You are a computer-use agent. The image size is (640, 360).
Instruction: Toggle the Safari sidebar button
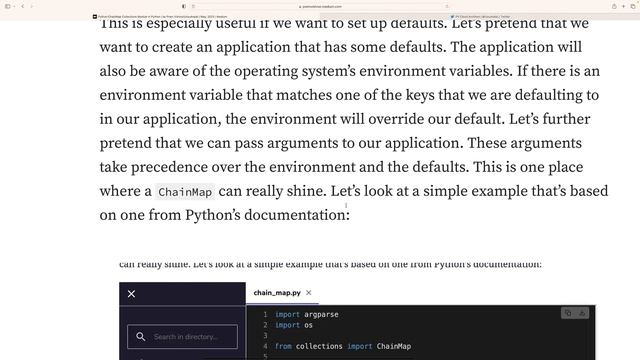[7, 6]
